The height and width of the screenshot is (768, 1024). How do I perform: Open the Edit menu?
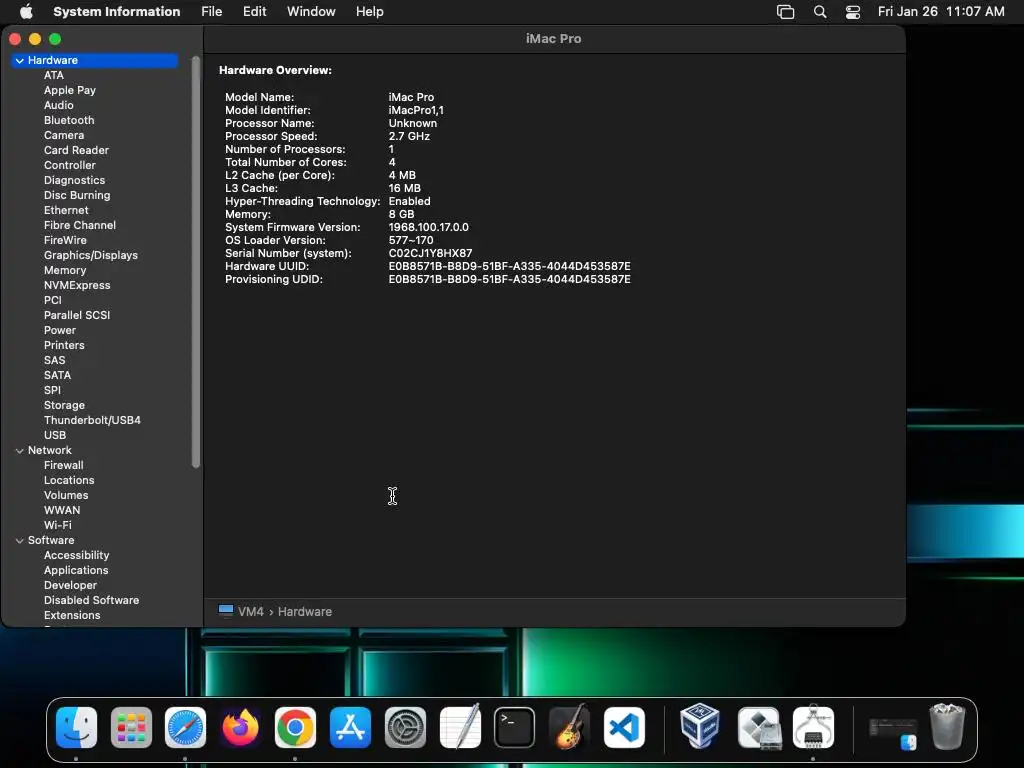point(255,12)
